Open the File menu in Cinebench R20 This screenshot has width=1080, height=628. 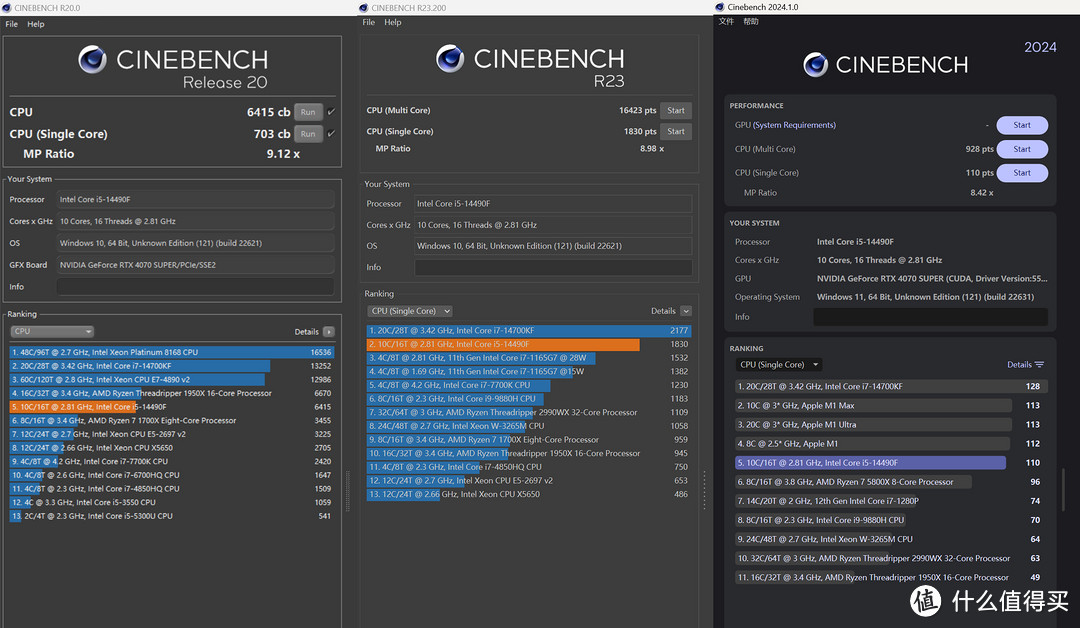point(12,24)
